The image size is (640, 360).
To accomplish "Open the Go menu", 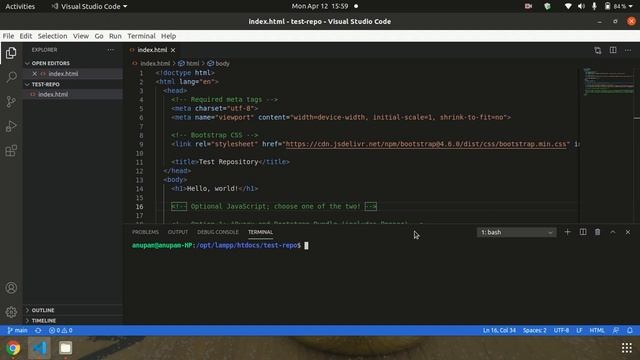I will 99,36.
